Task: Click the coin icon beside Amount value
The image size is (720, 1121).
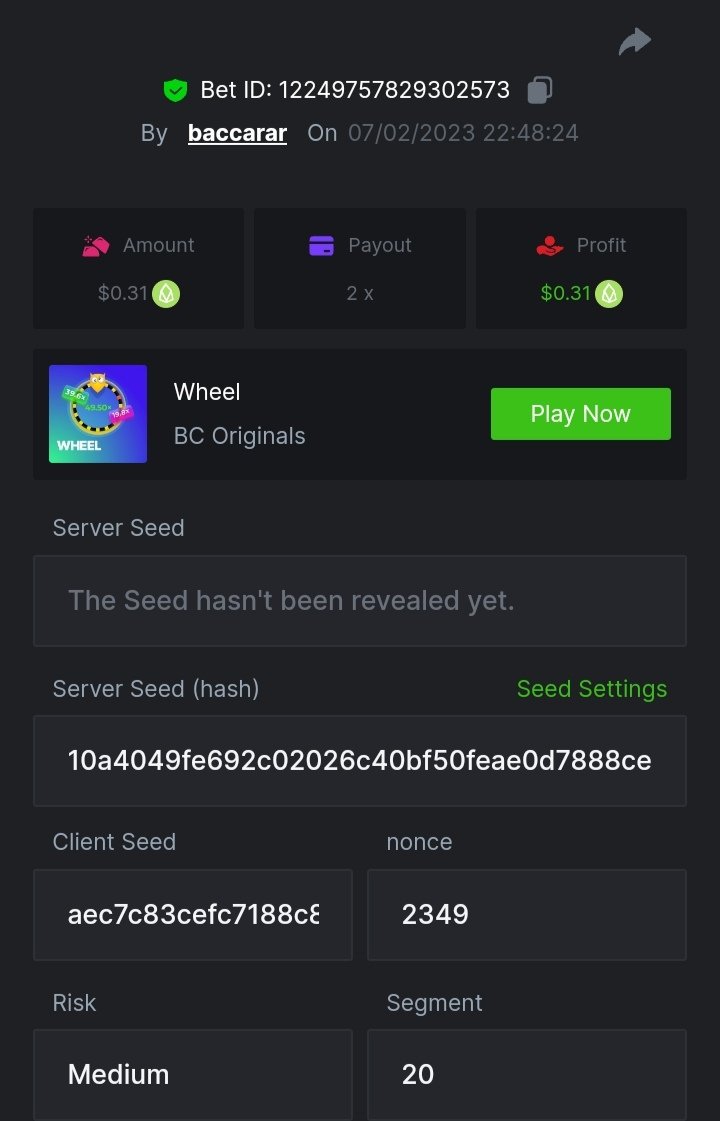Action: coord(166,294)
